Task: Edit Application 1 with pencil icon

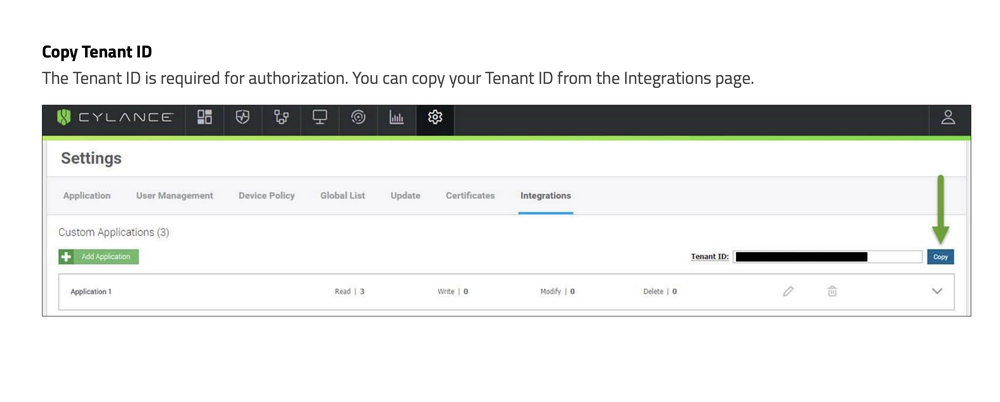Action: click(x=788, y=291)
